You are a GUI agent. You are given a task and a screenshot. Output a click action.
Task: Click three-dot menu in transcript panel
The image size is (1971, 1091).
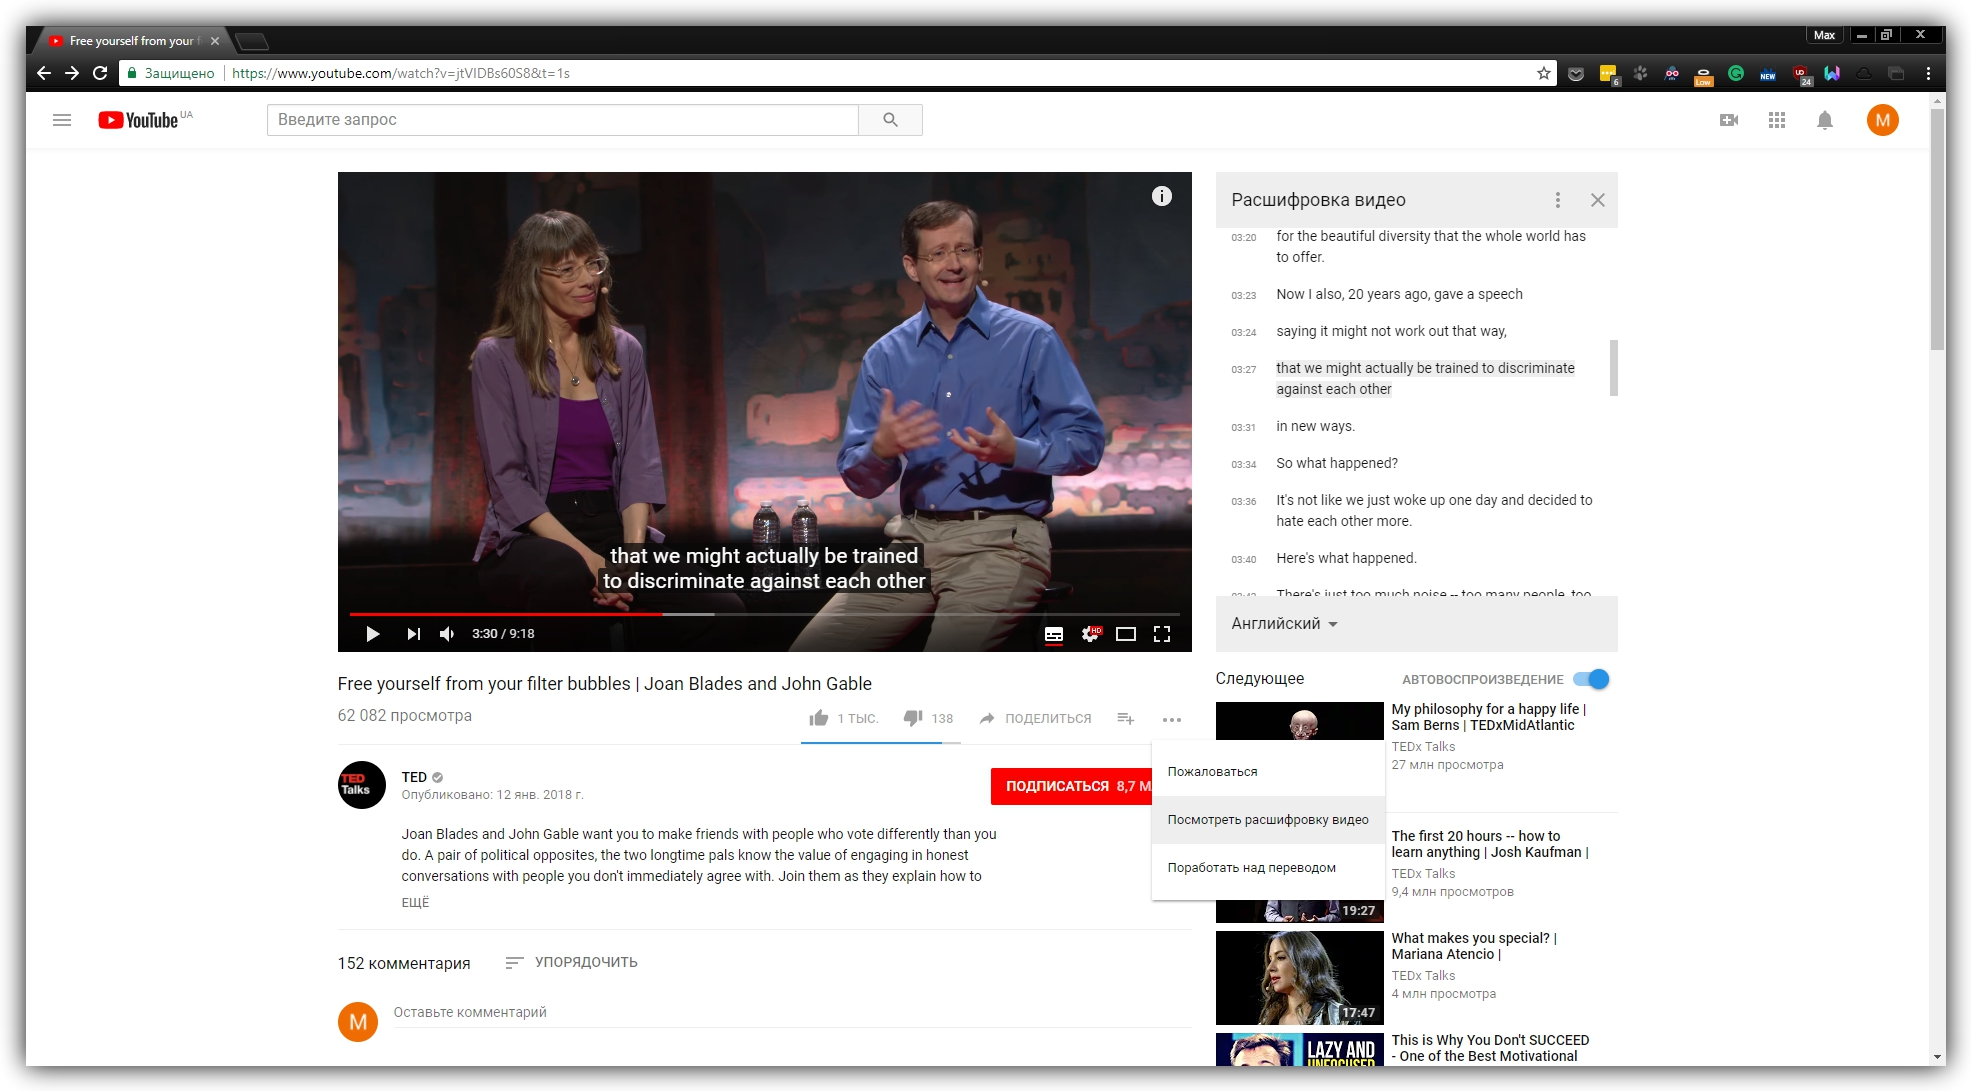pos(1556,199)
